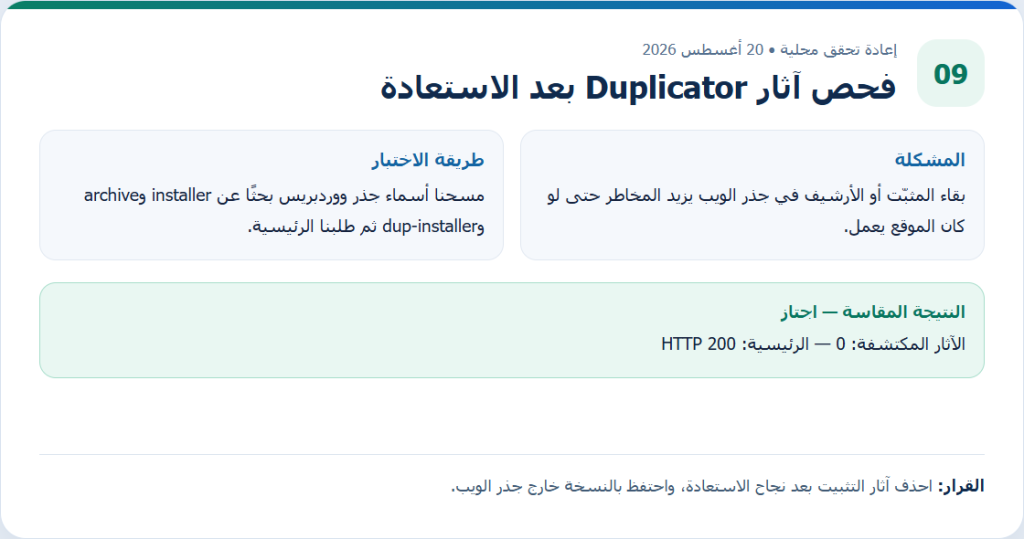Click the decision sentence 'احذف آثار التثبيت'
The image size is (1024, 539).
692,486
